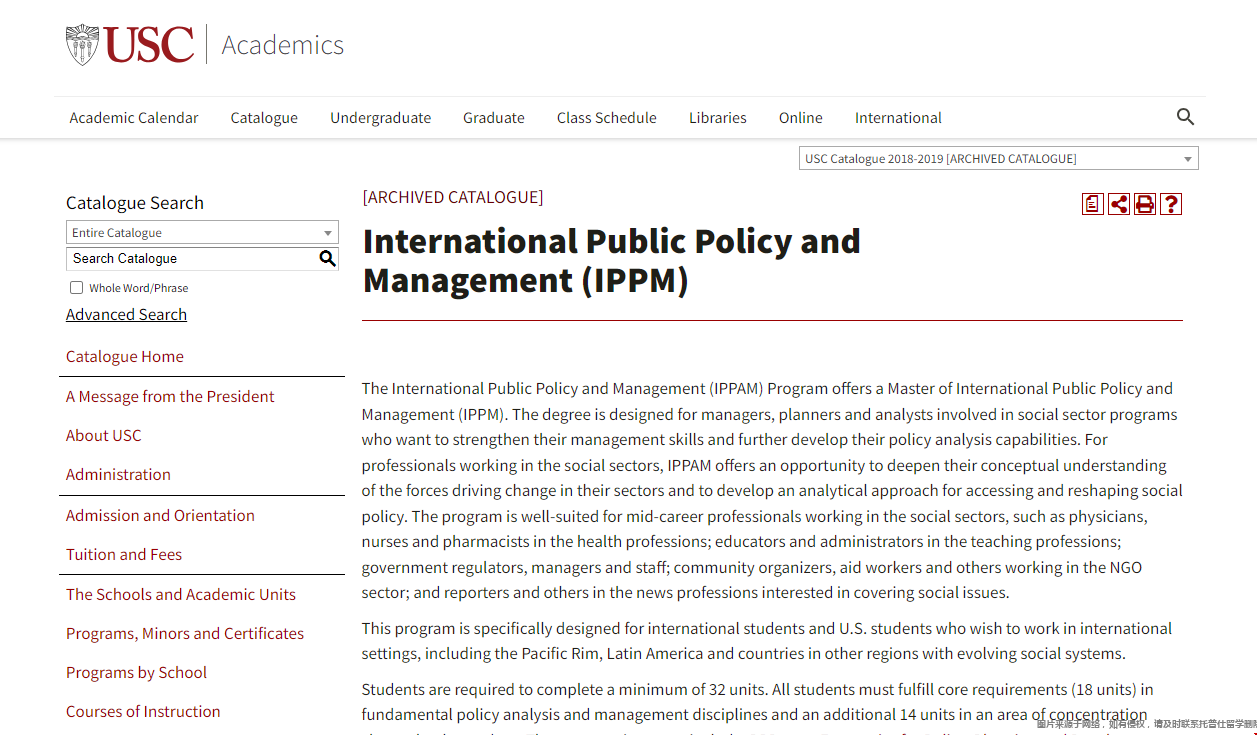Select the Graduate navigation item
The width and height of the screenshot is (1257, 735).
(494, 118)
